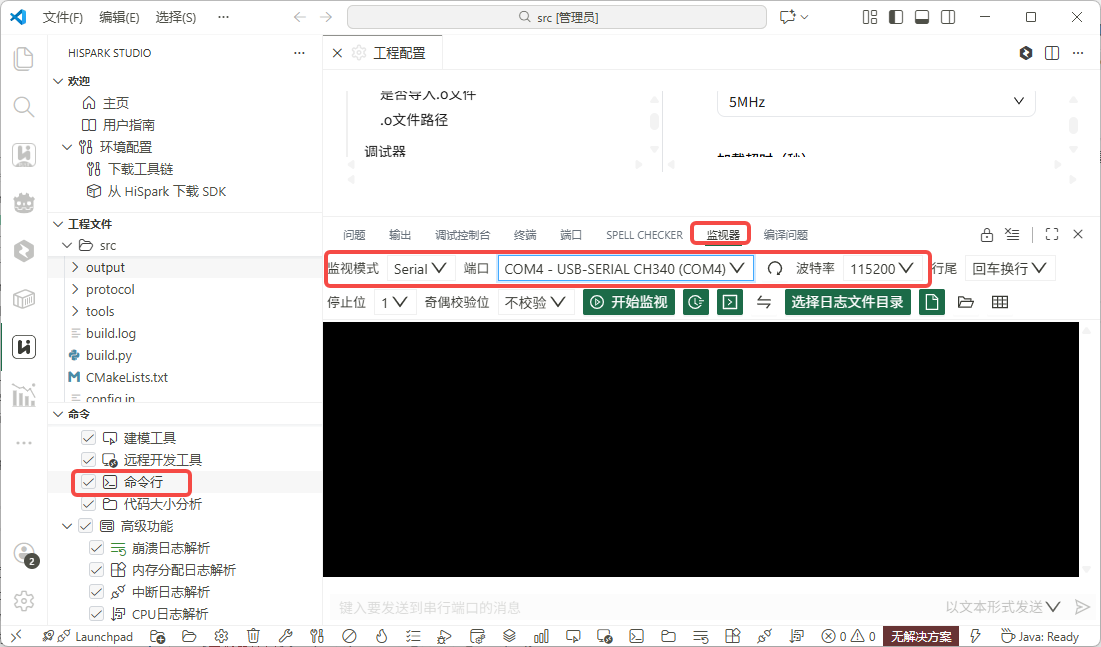The image size is (1101, 647).
Task: Click the HiSpark hexagon icon in editor title
Action: click(x=1026, y=53)
